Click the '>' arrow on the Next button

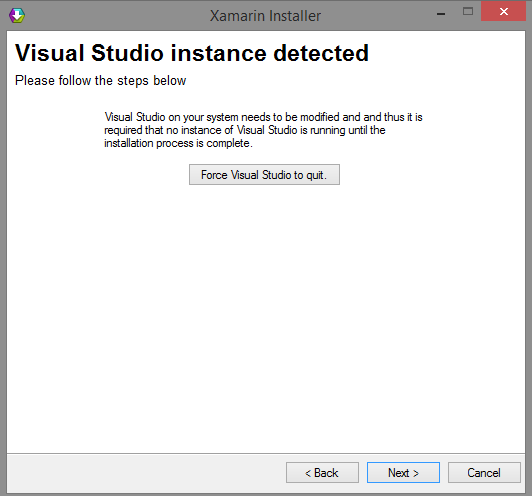[x=416, y=473]
